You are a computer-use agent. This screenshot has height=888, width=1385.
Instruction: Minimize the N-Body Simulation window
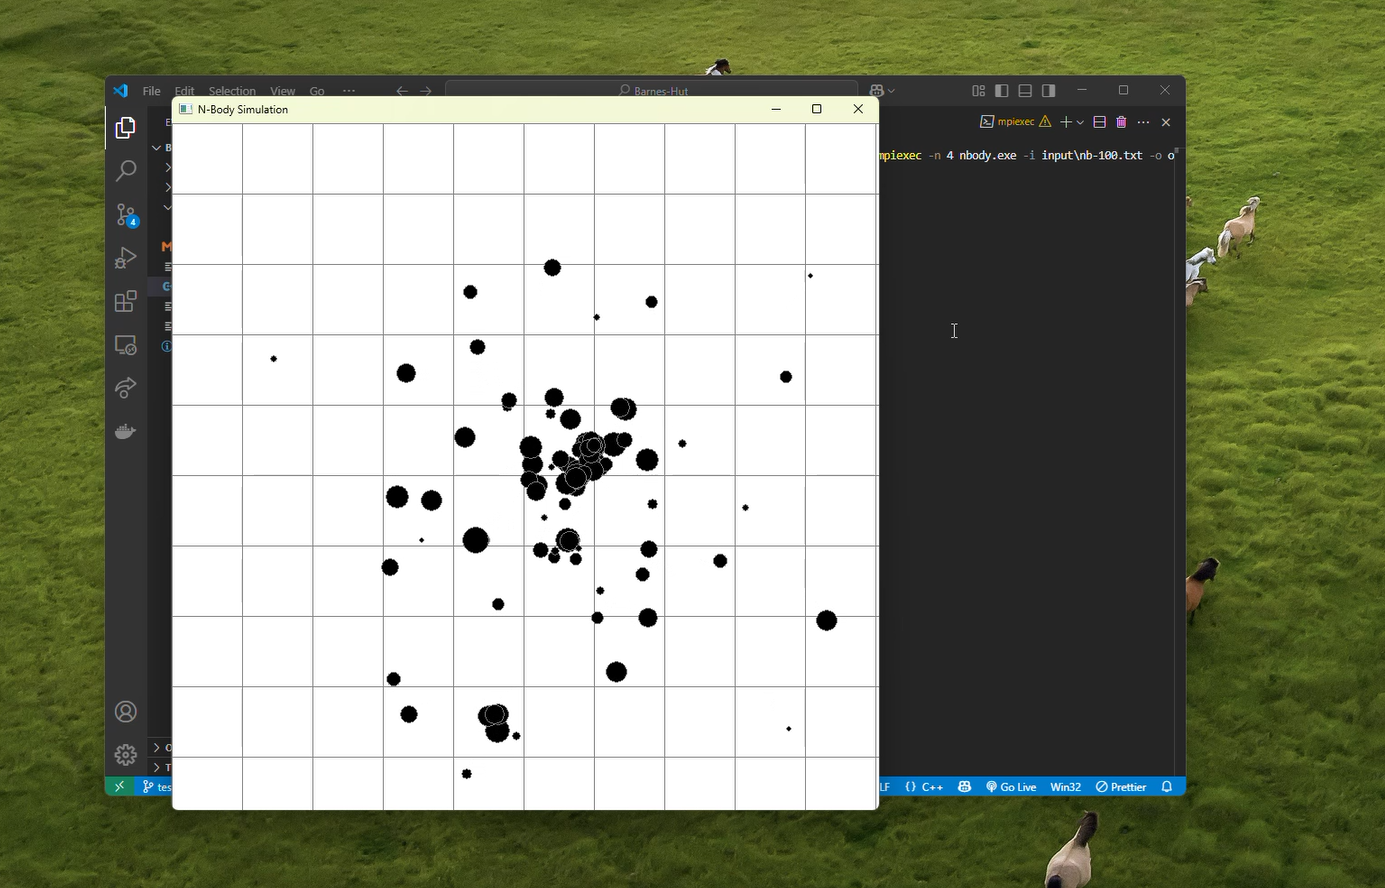[x=776, y=109]
